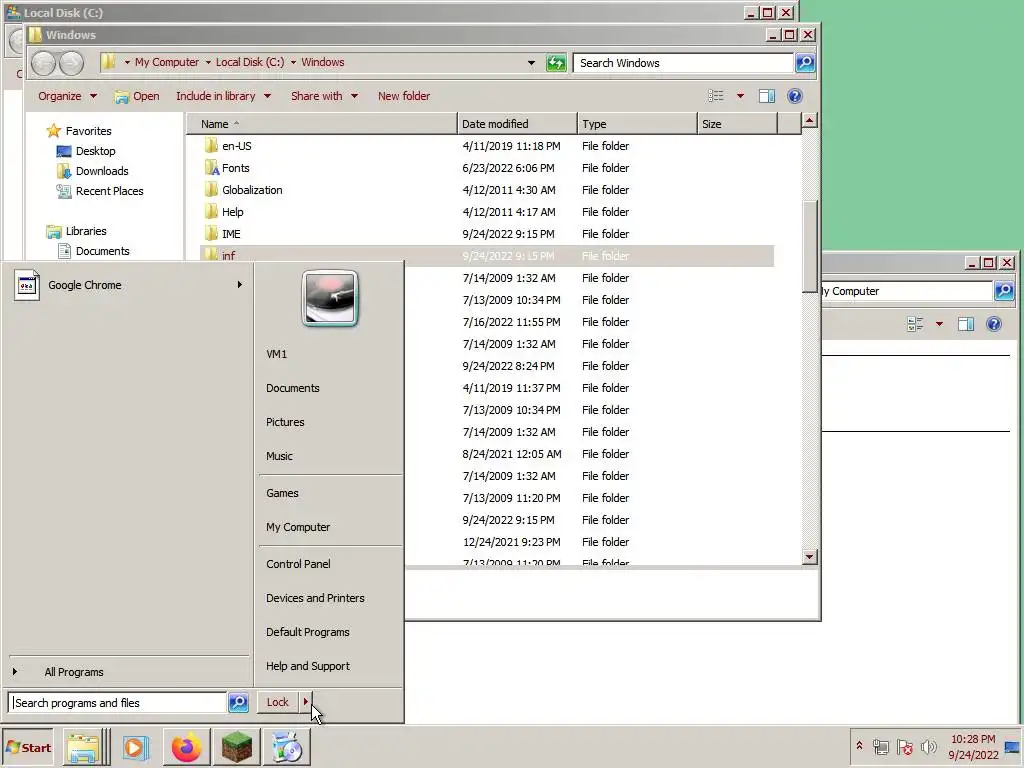This screenshot has height=768, width=1024.
Task: Open the disc program taskbar icon
Action: click(286, 747)
